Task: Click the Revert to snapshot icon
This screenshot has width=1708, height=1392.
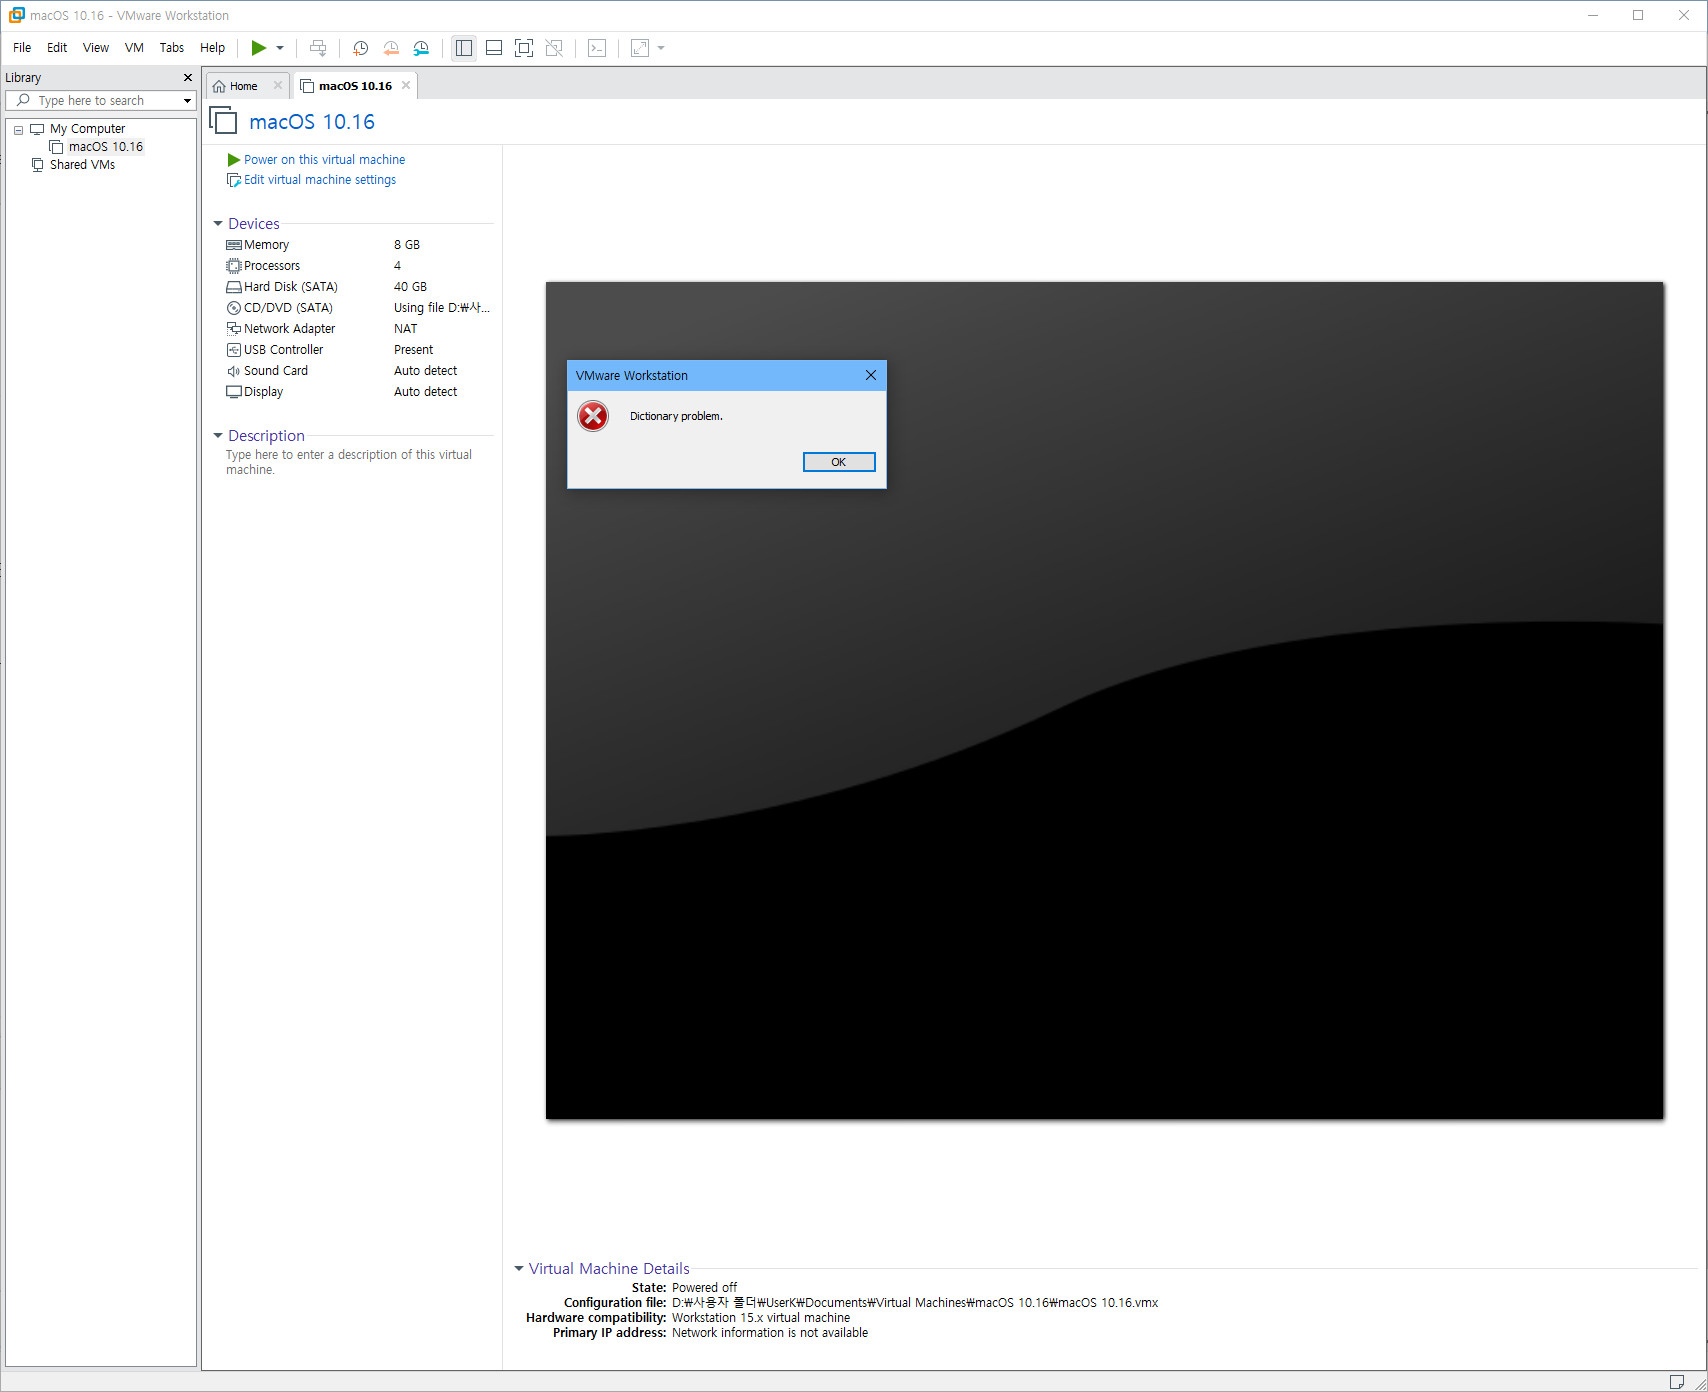Action: click(391, 48)
